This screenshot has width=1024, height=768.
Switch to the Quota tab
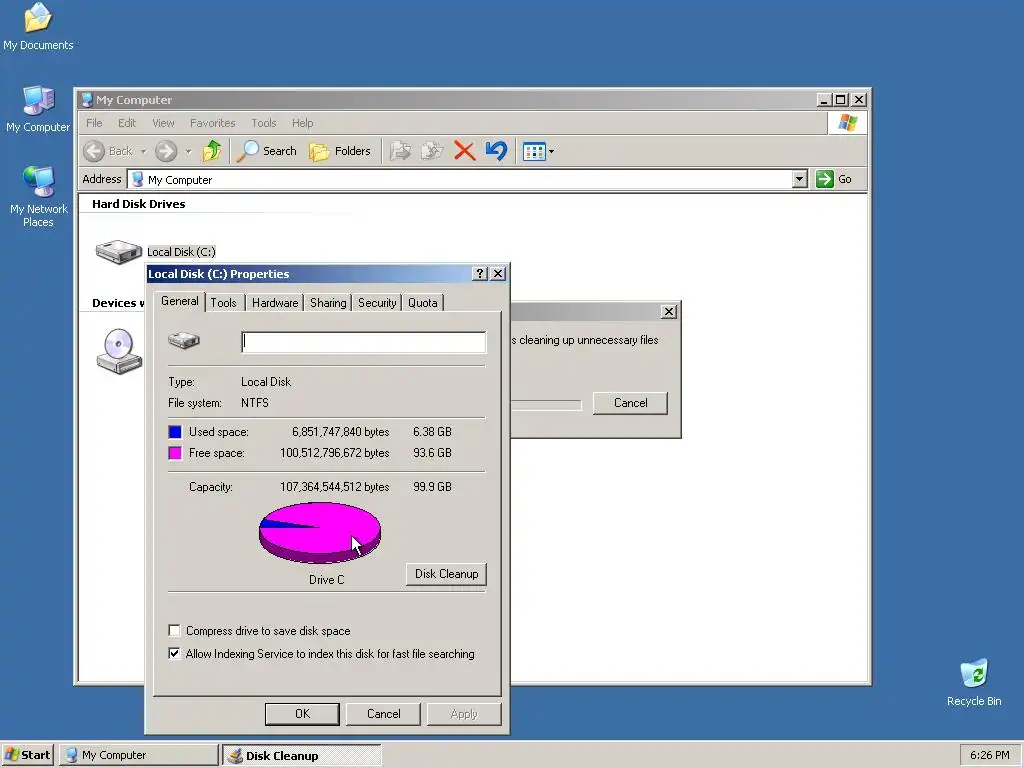423,303
